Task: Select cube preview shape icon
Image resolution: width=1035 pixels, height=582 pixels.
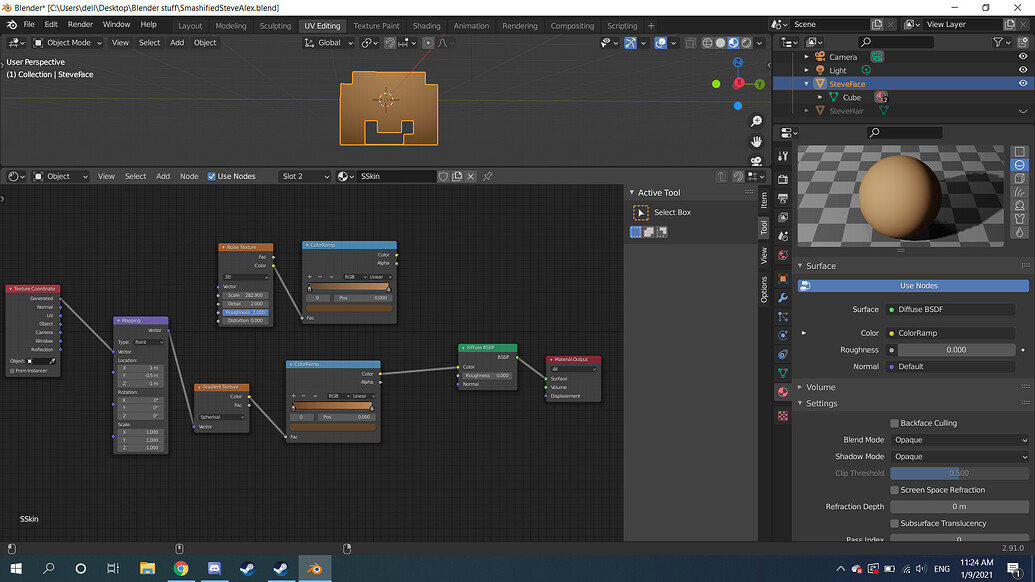Action: (x=1020, y=179)
